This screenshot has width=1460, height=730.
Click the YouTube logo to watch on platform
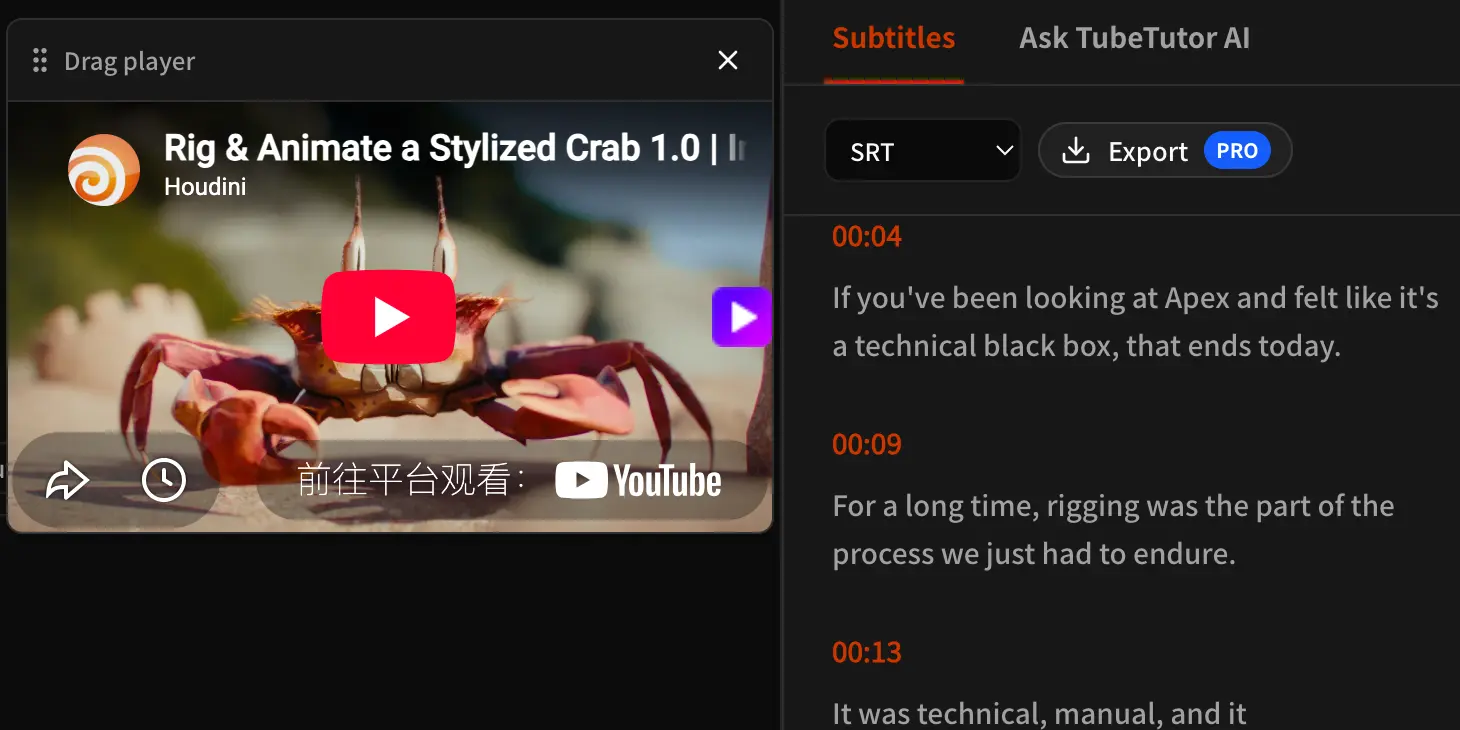(638, 481)
